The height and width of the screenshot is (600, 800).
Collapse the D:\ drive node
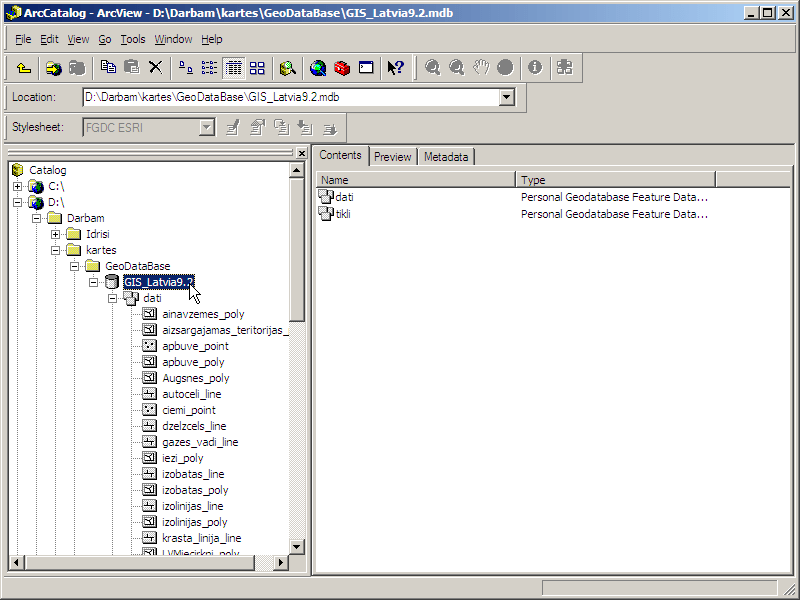(x=17, y=202)
